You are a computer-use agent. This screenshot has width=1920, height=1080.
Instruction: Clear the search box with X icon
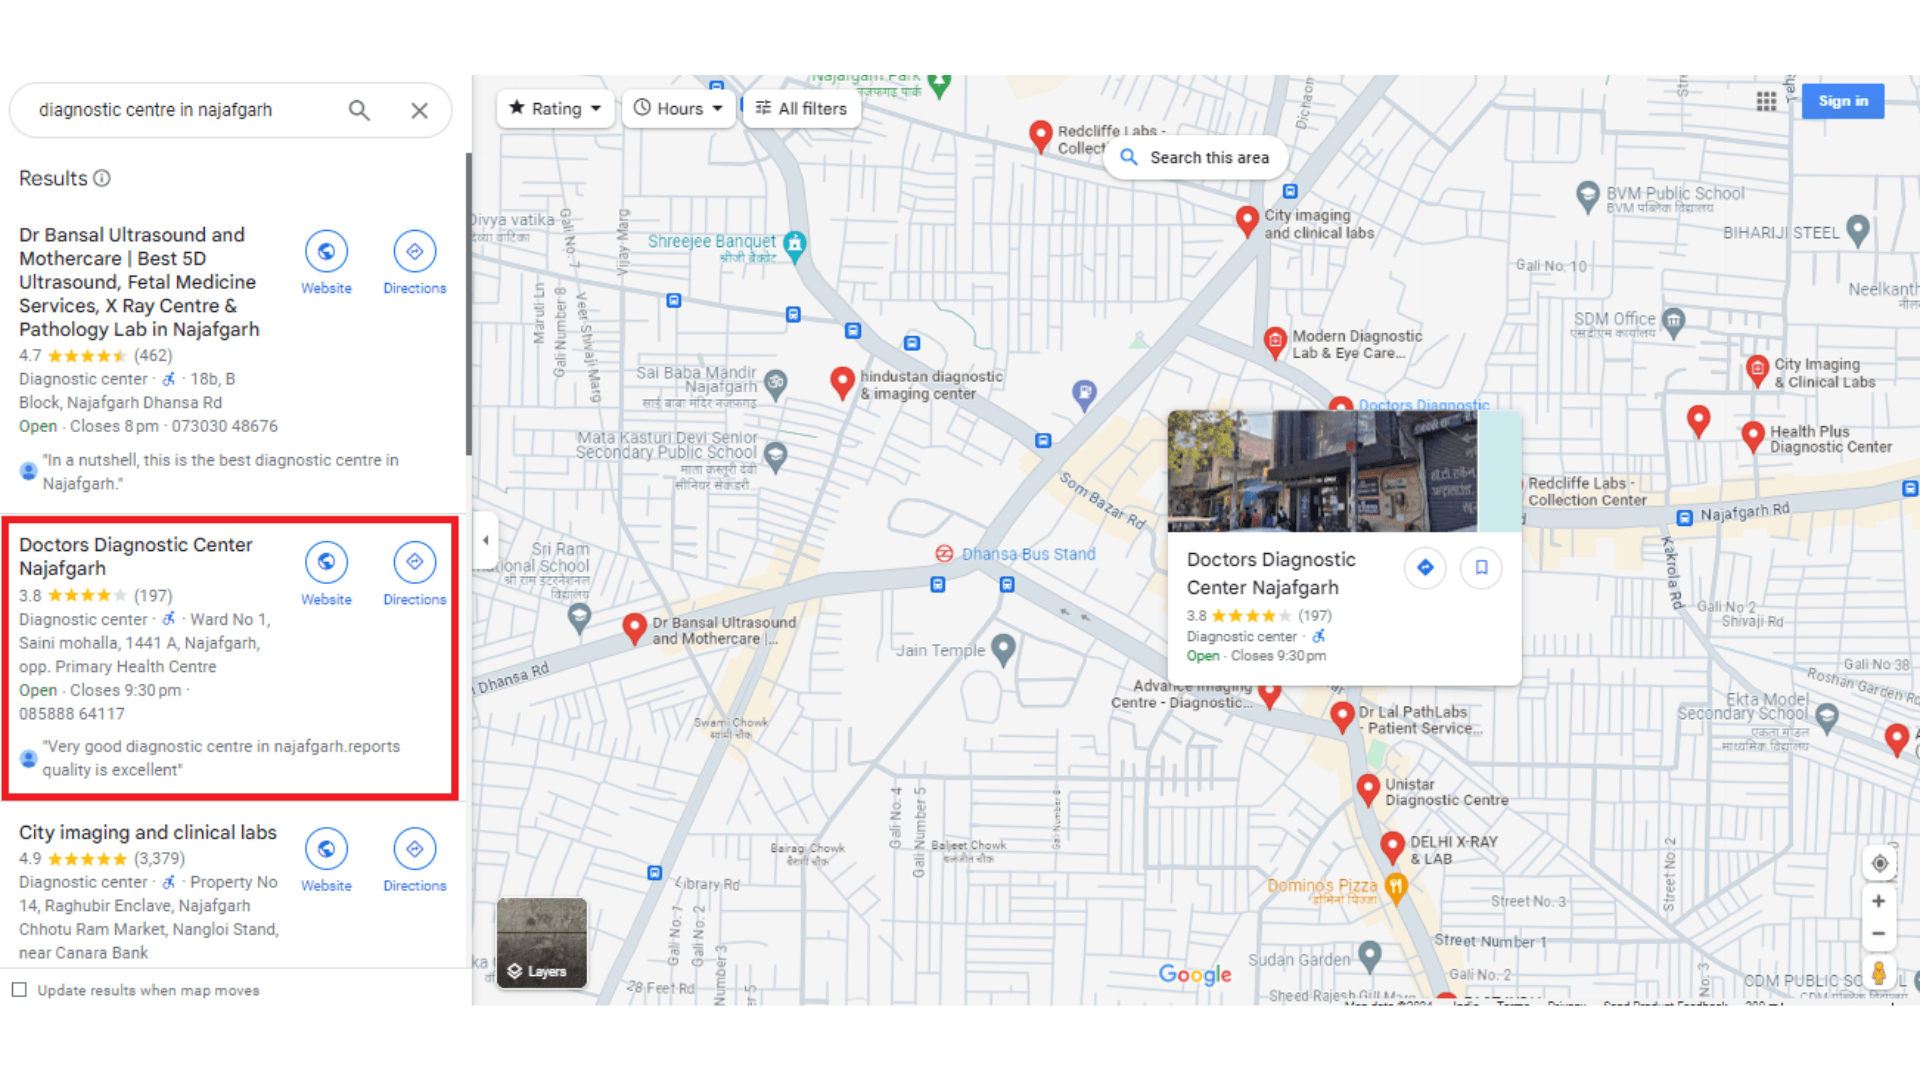[419, 110]
